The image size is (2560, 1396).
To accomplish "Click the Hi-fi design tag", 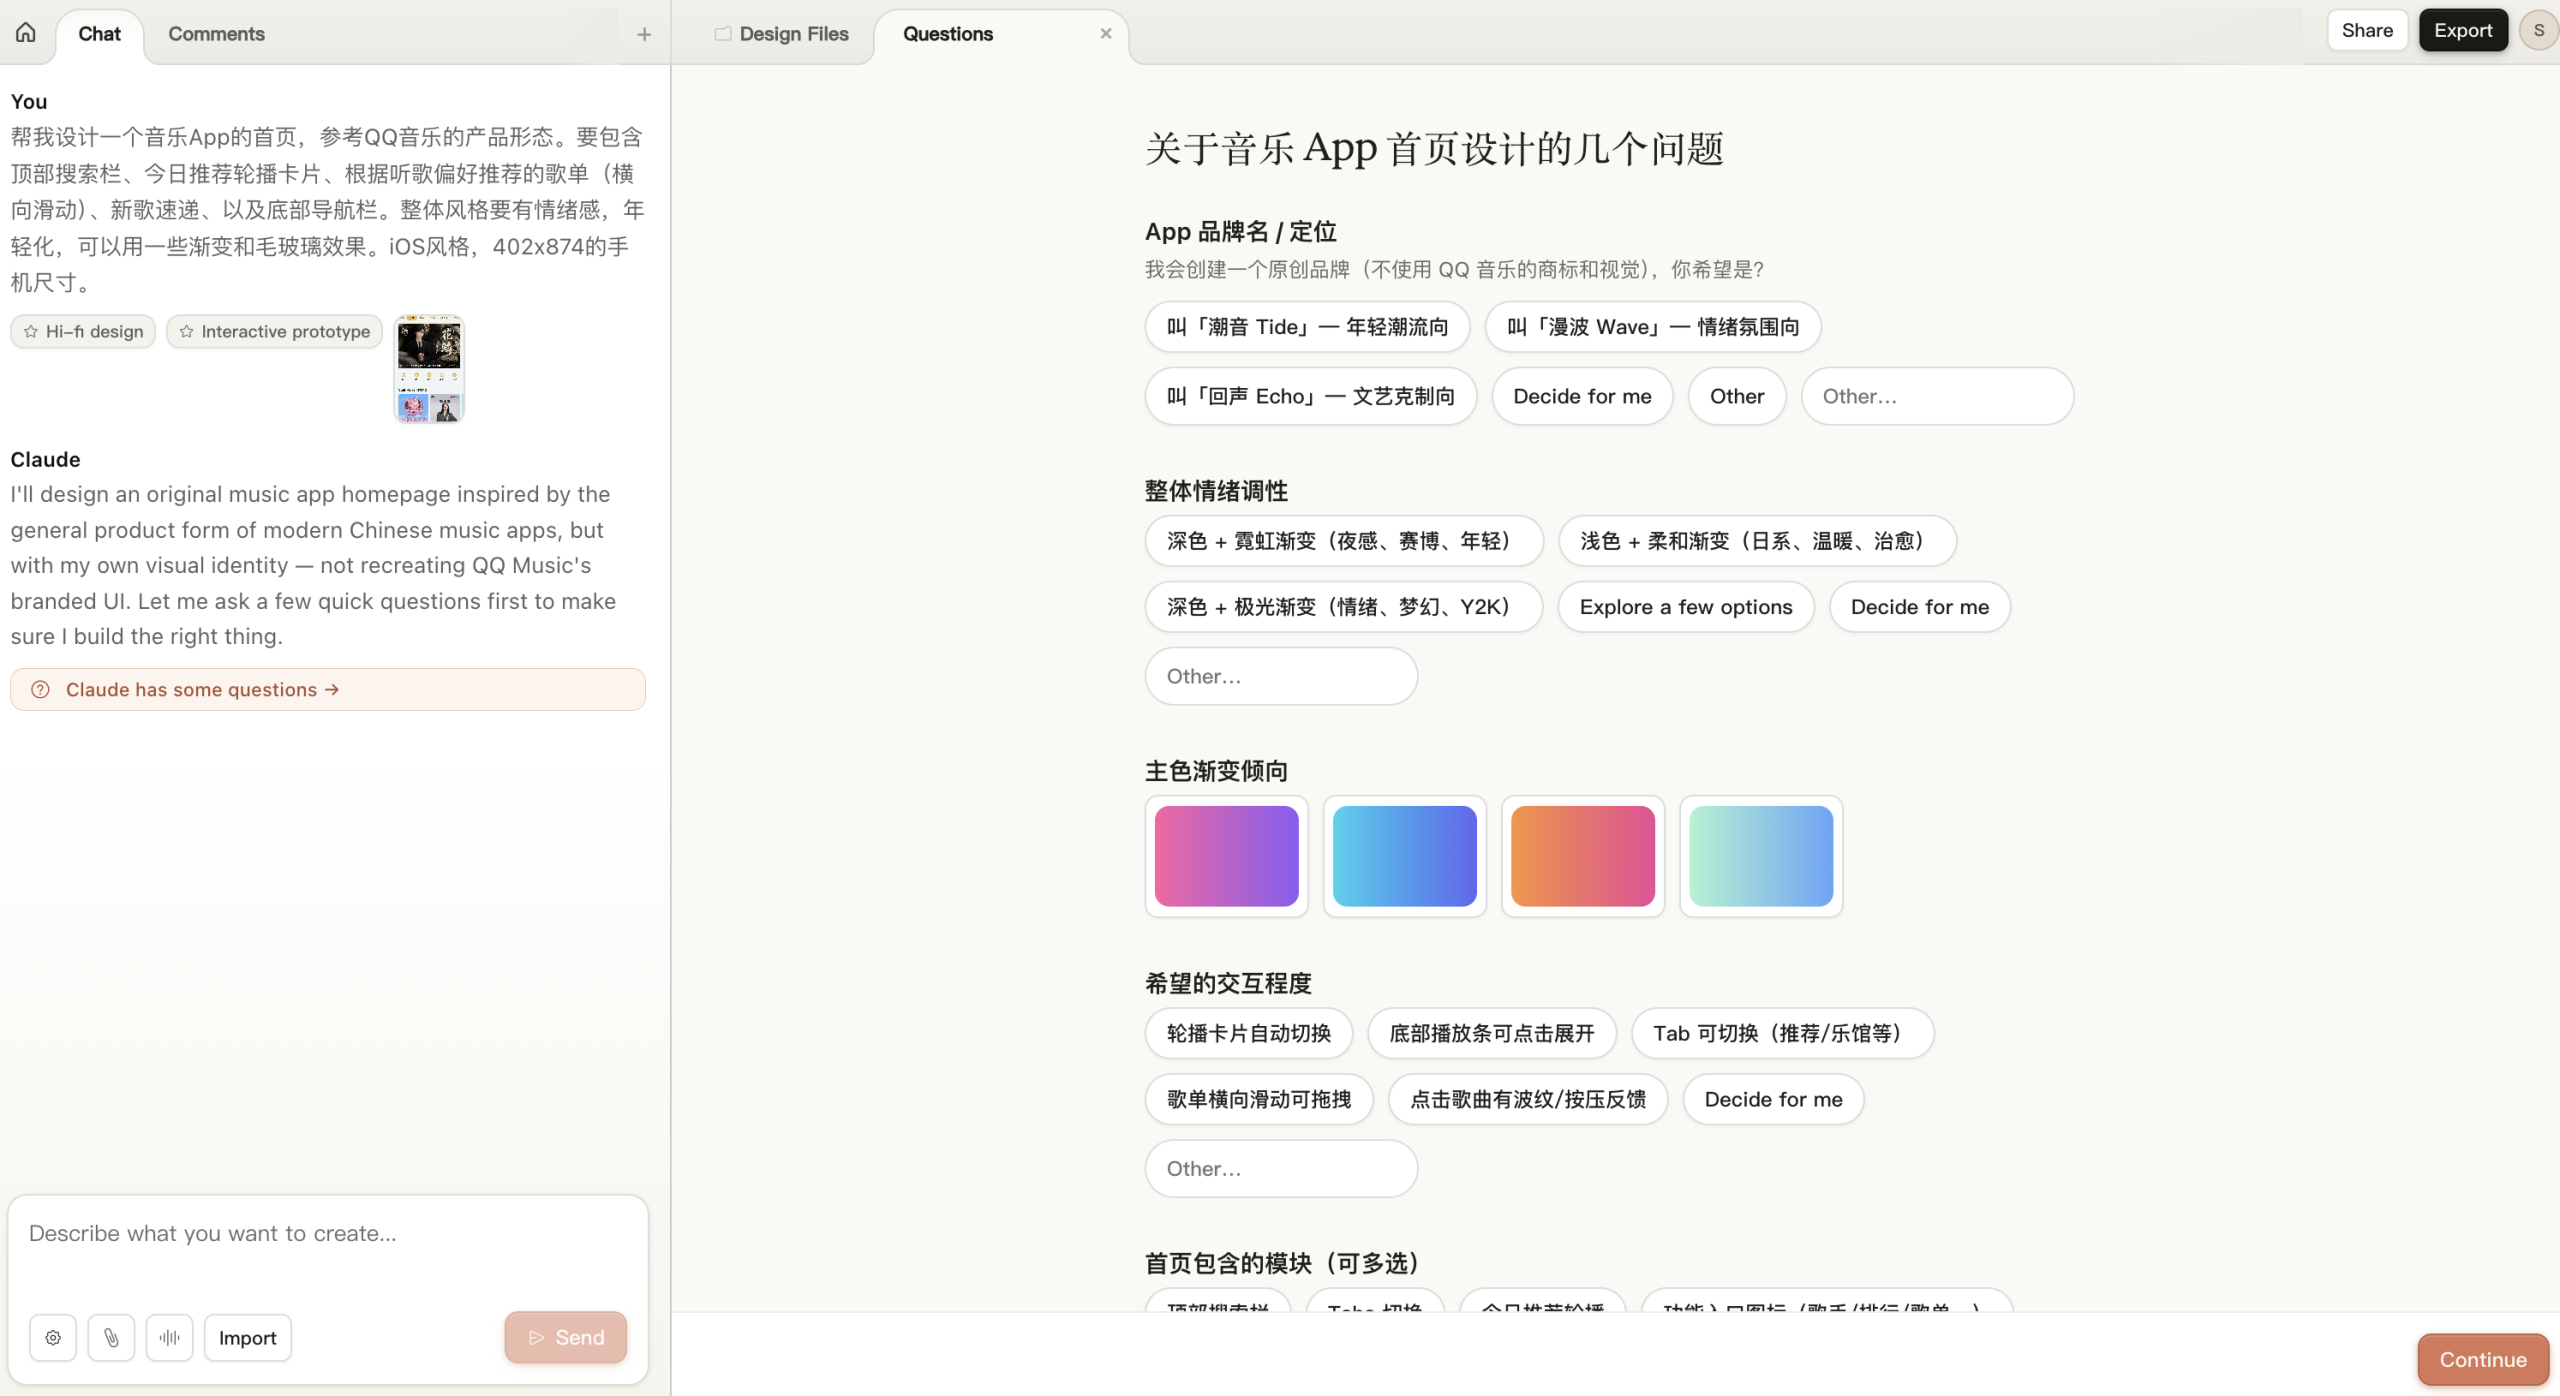I will click(x=84, y=332).
